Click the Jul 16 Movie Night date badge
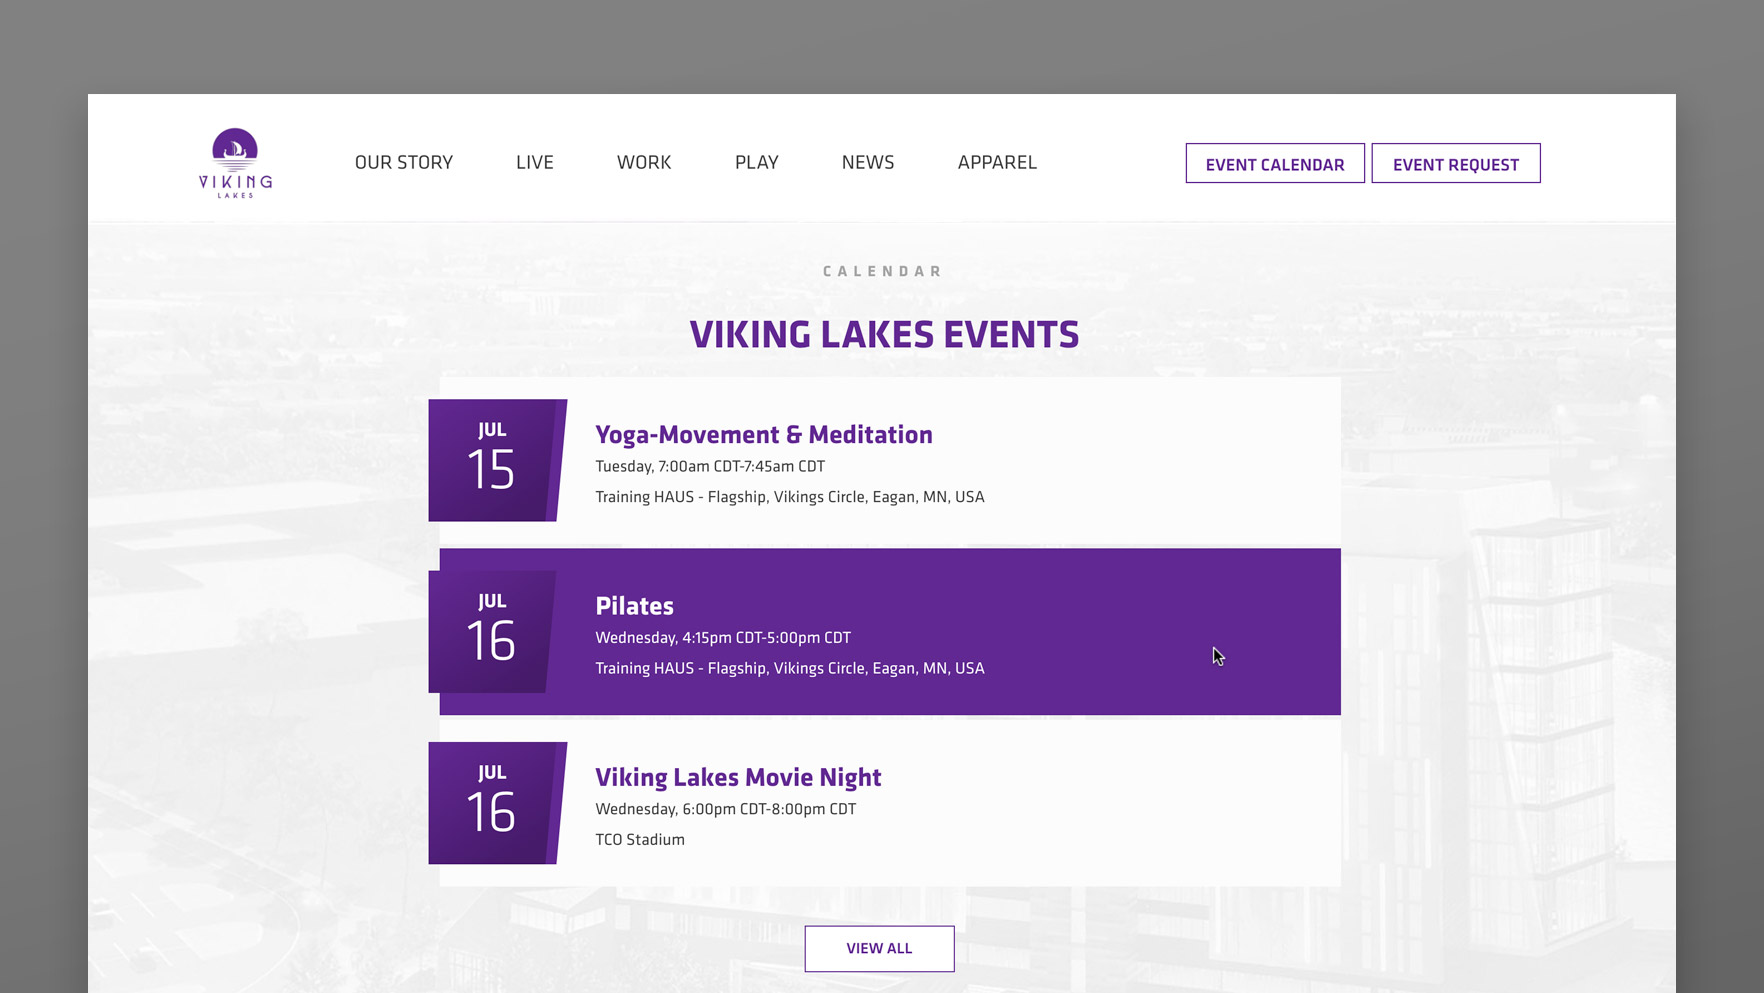Viewport: 1764px width, 993px height. coord(492,803)
